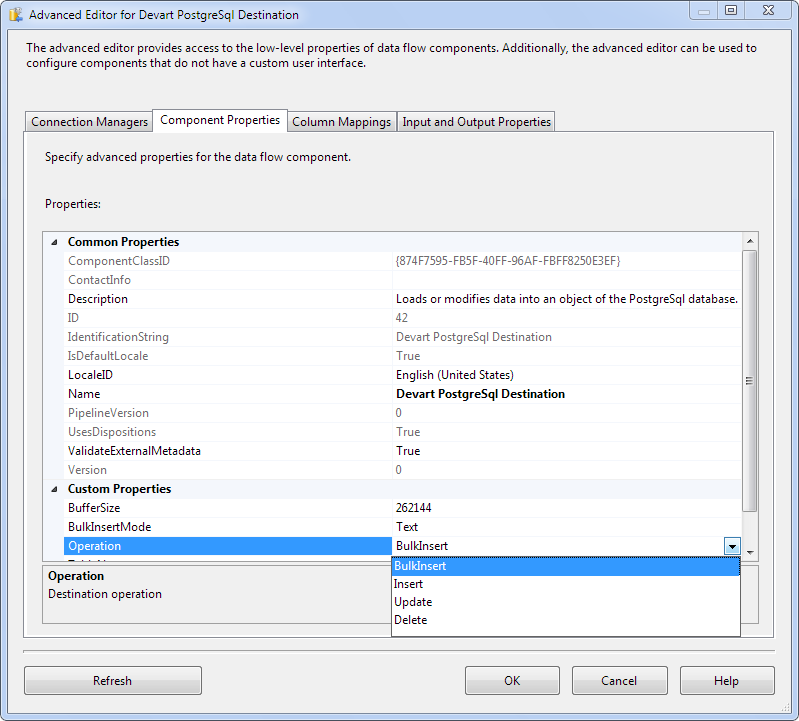Edit the BufferSize value 262144
This screenshot has width=799, height=721.
[565, 508]
